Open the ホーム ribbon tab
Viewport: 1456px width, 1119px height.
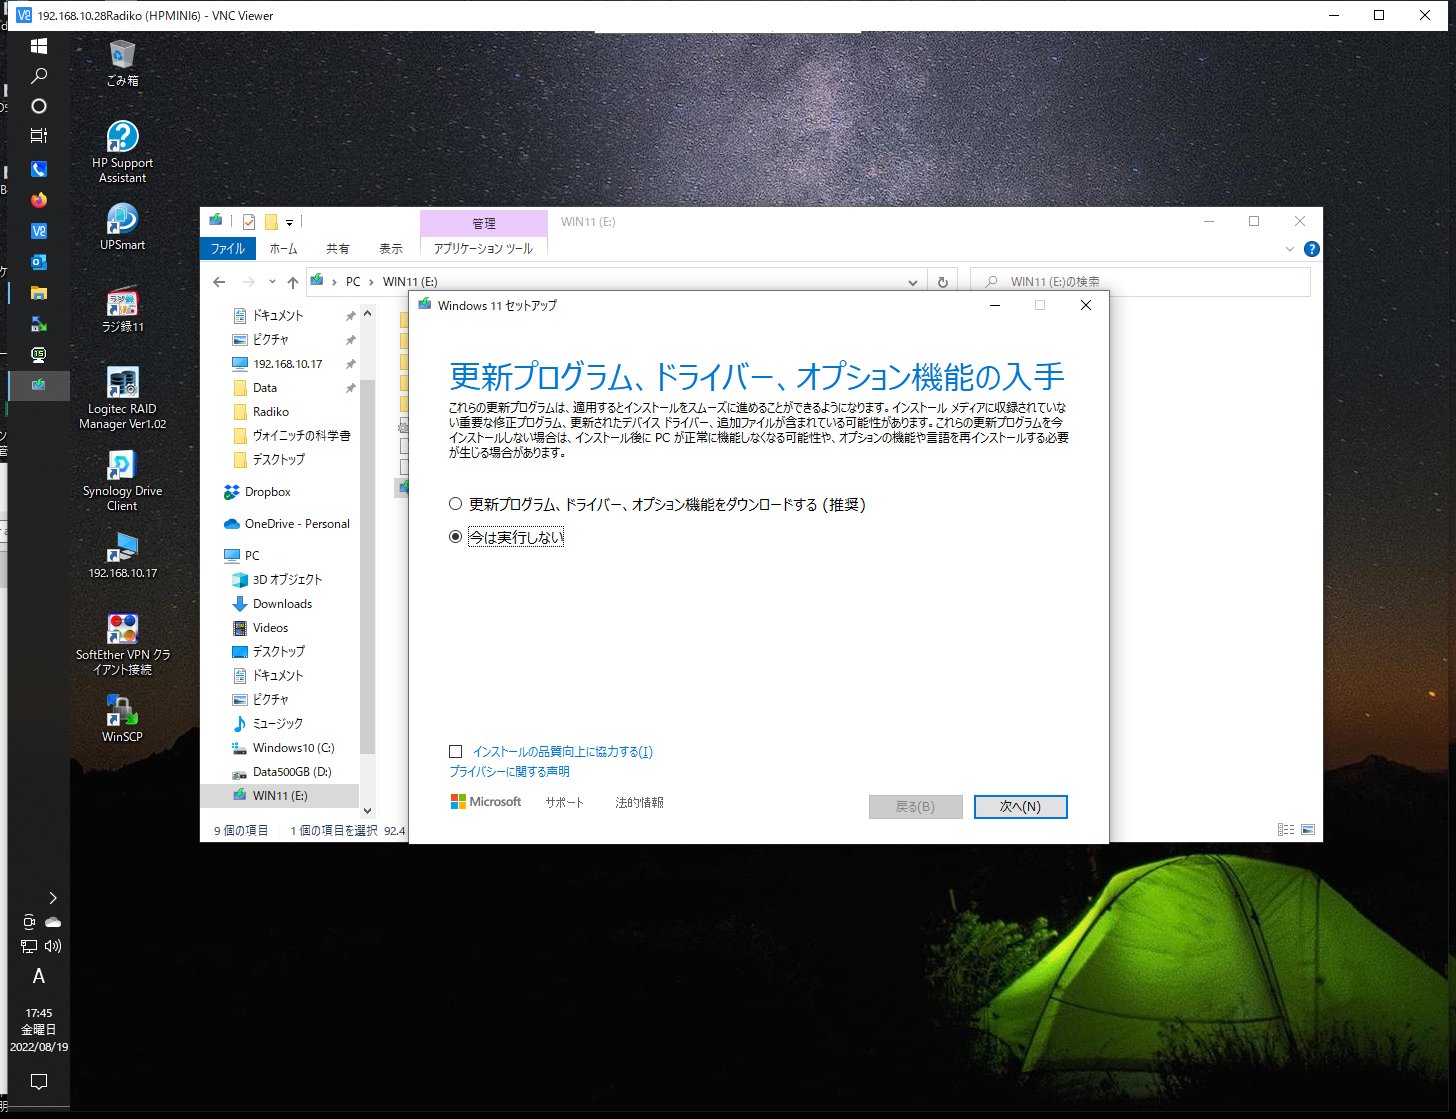[284, 248]
